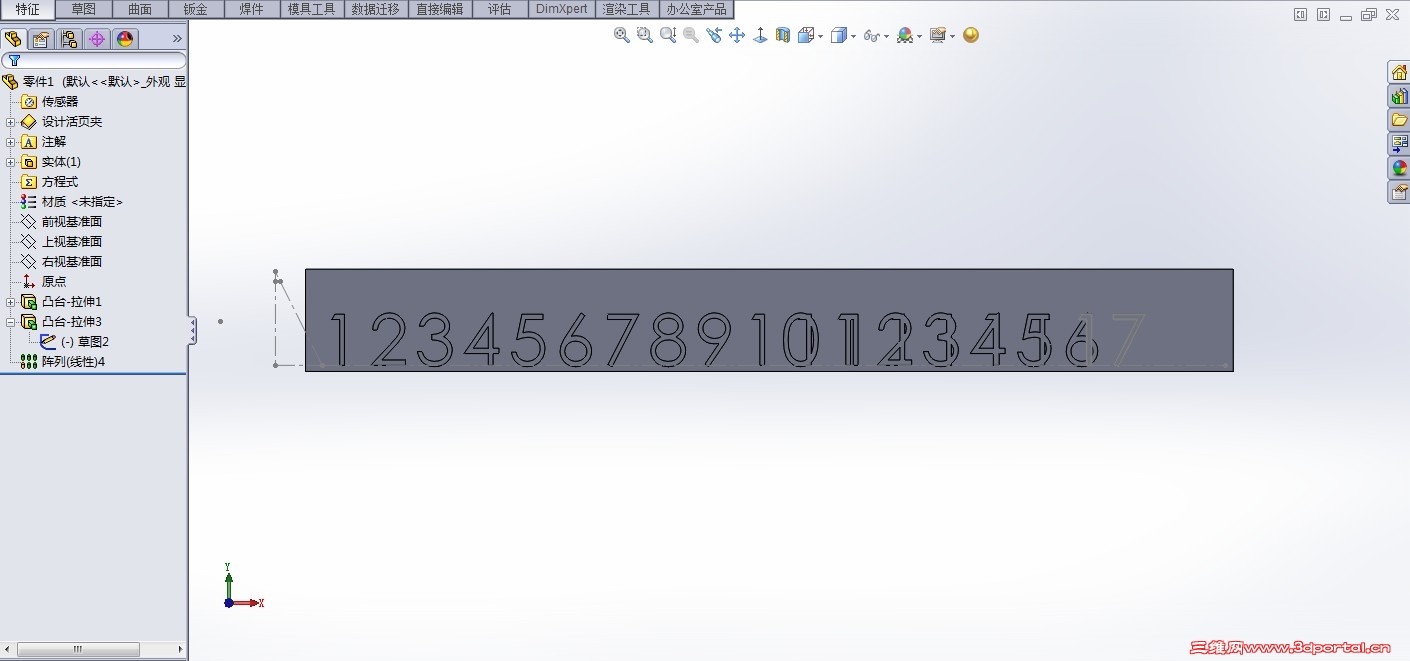This screenshot has height=661, width=1410.
Task: Open Appearances and Scenes task pane tab
Action: point(1399,168)
